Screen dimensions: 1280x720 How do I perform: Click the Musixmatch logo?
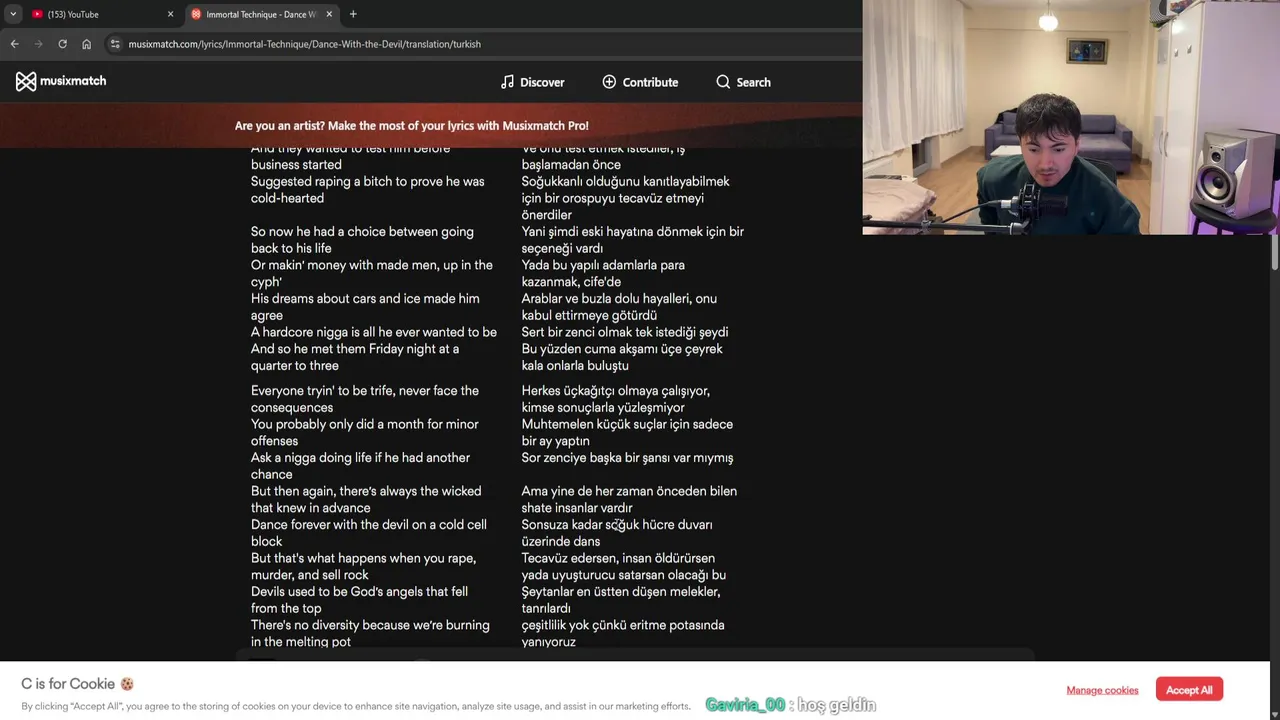pos(61,81)
